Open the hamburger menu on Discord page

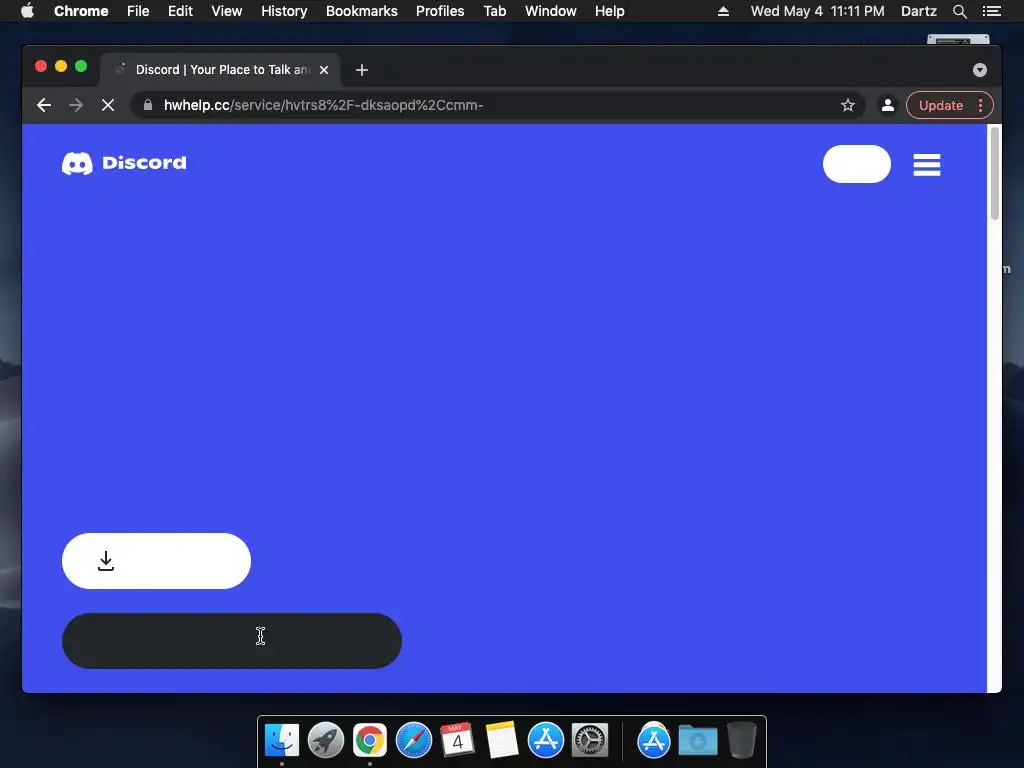click(x=927, y=165)
